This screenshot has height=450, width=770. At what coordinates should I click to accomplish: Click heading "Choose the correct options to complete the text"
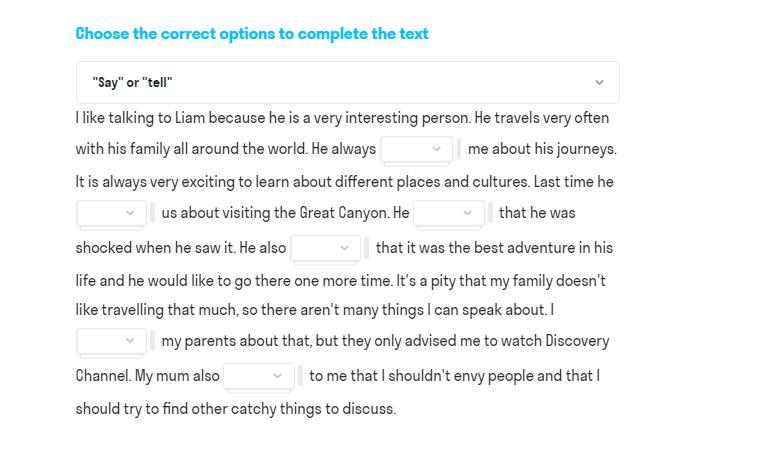[252, 34]
